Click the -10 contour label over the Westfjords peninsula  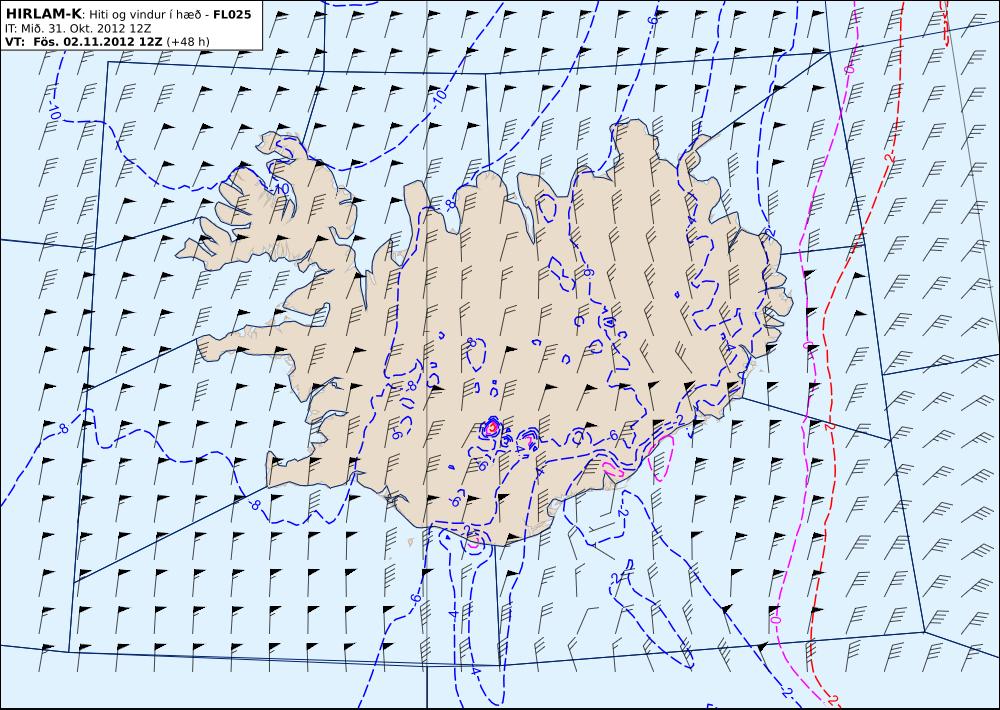(281, 189)
